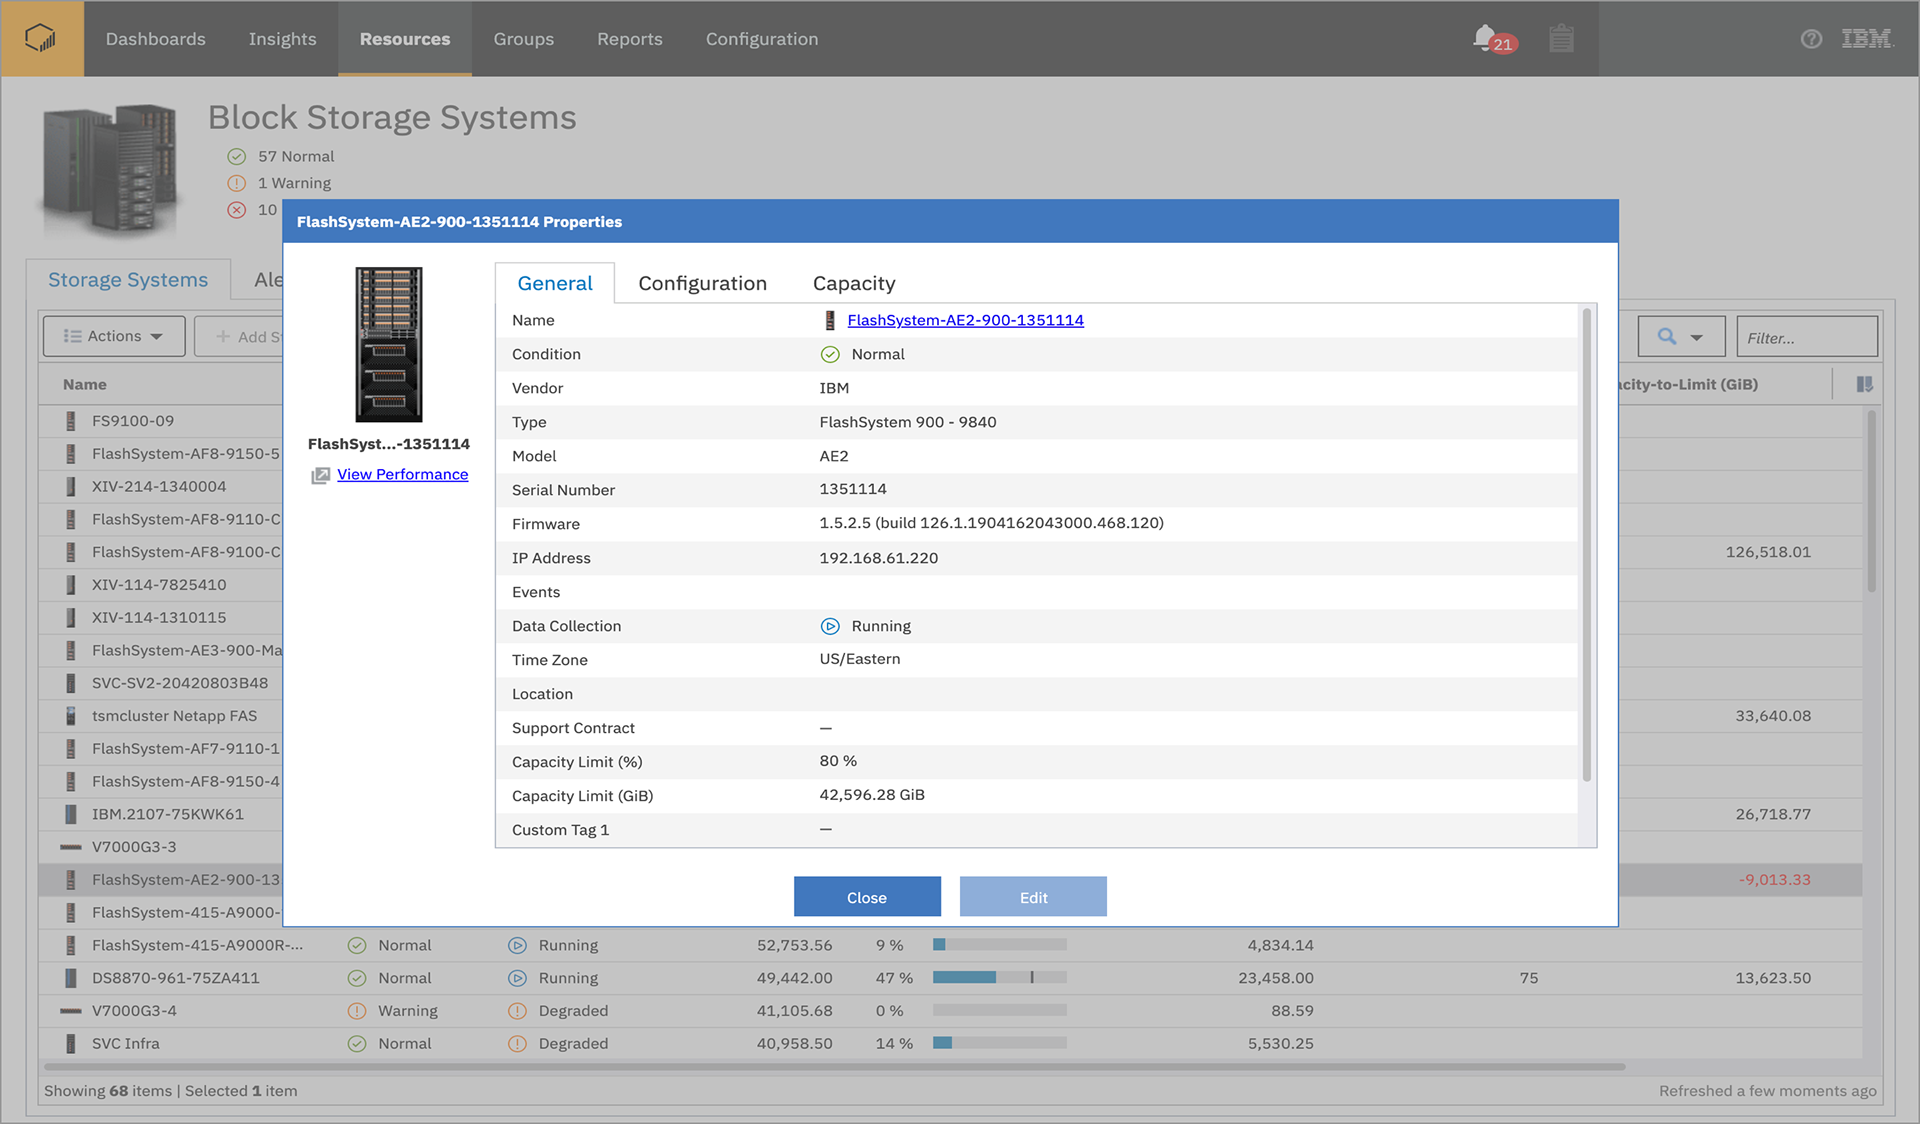The width and height of the screenshot is (1920, 1124).
Task: Open the Groups menu
Action: coord(524,39)
